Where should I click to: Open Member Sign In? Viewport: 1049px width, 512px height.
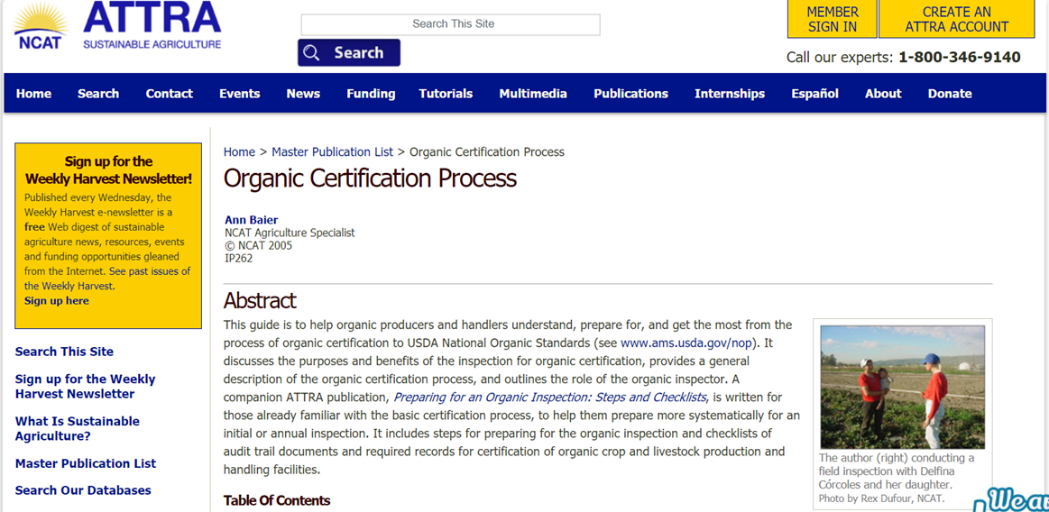(x=832, y=19)
